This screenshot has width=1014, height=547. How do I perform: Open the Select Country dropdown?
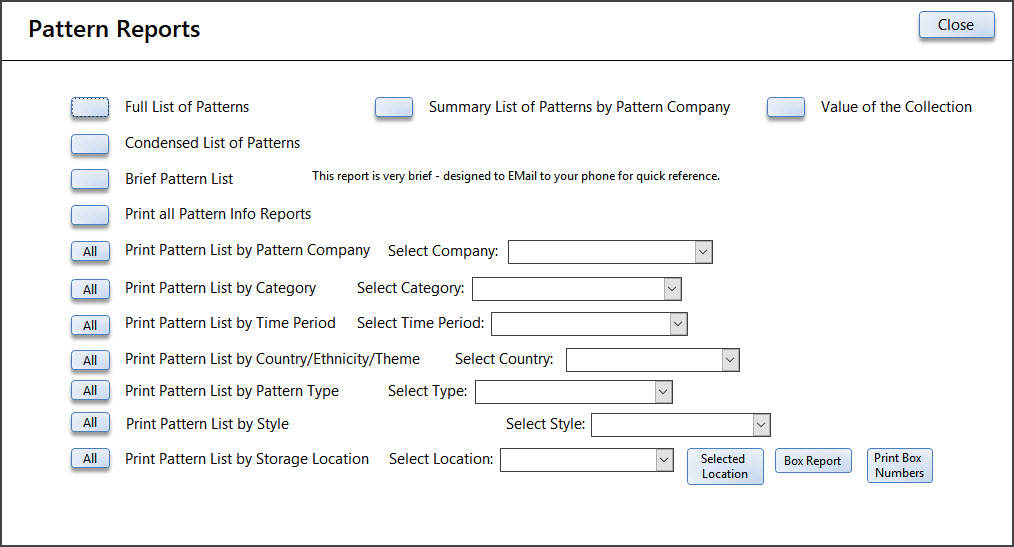point(731,360)
